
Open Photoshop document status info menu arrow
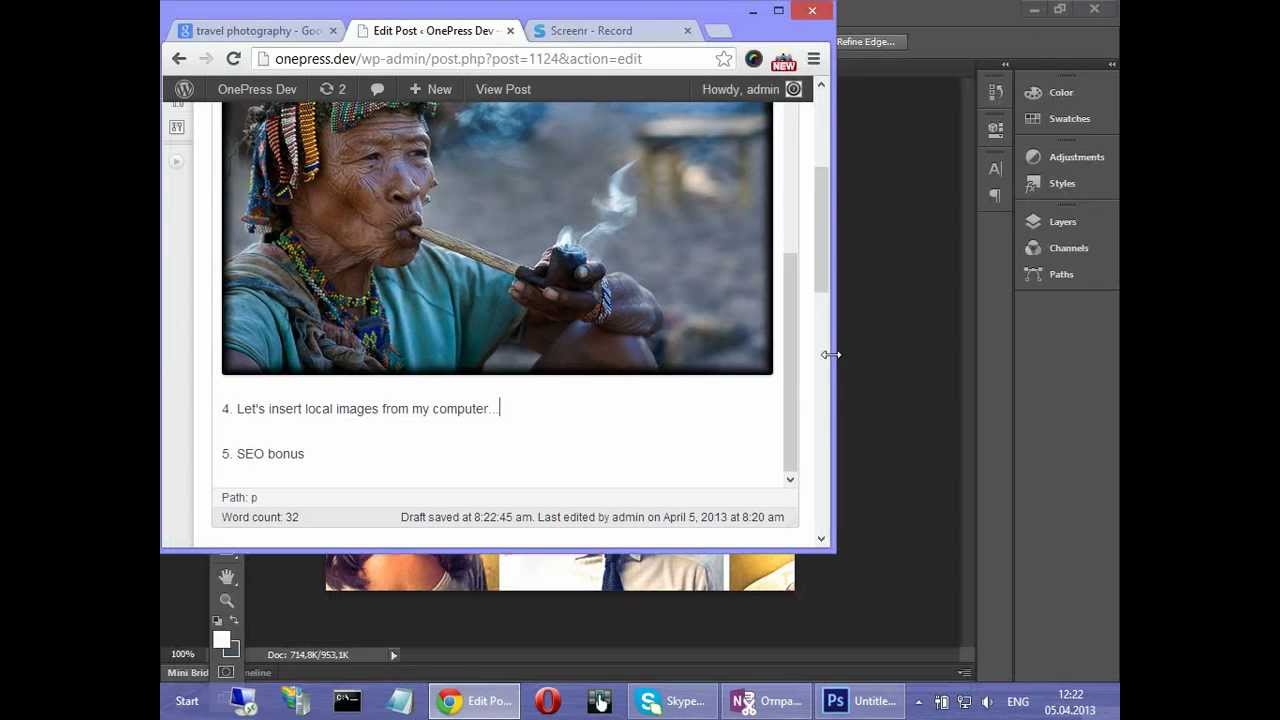click(393, 655)
